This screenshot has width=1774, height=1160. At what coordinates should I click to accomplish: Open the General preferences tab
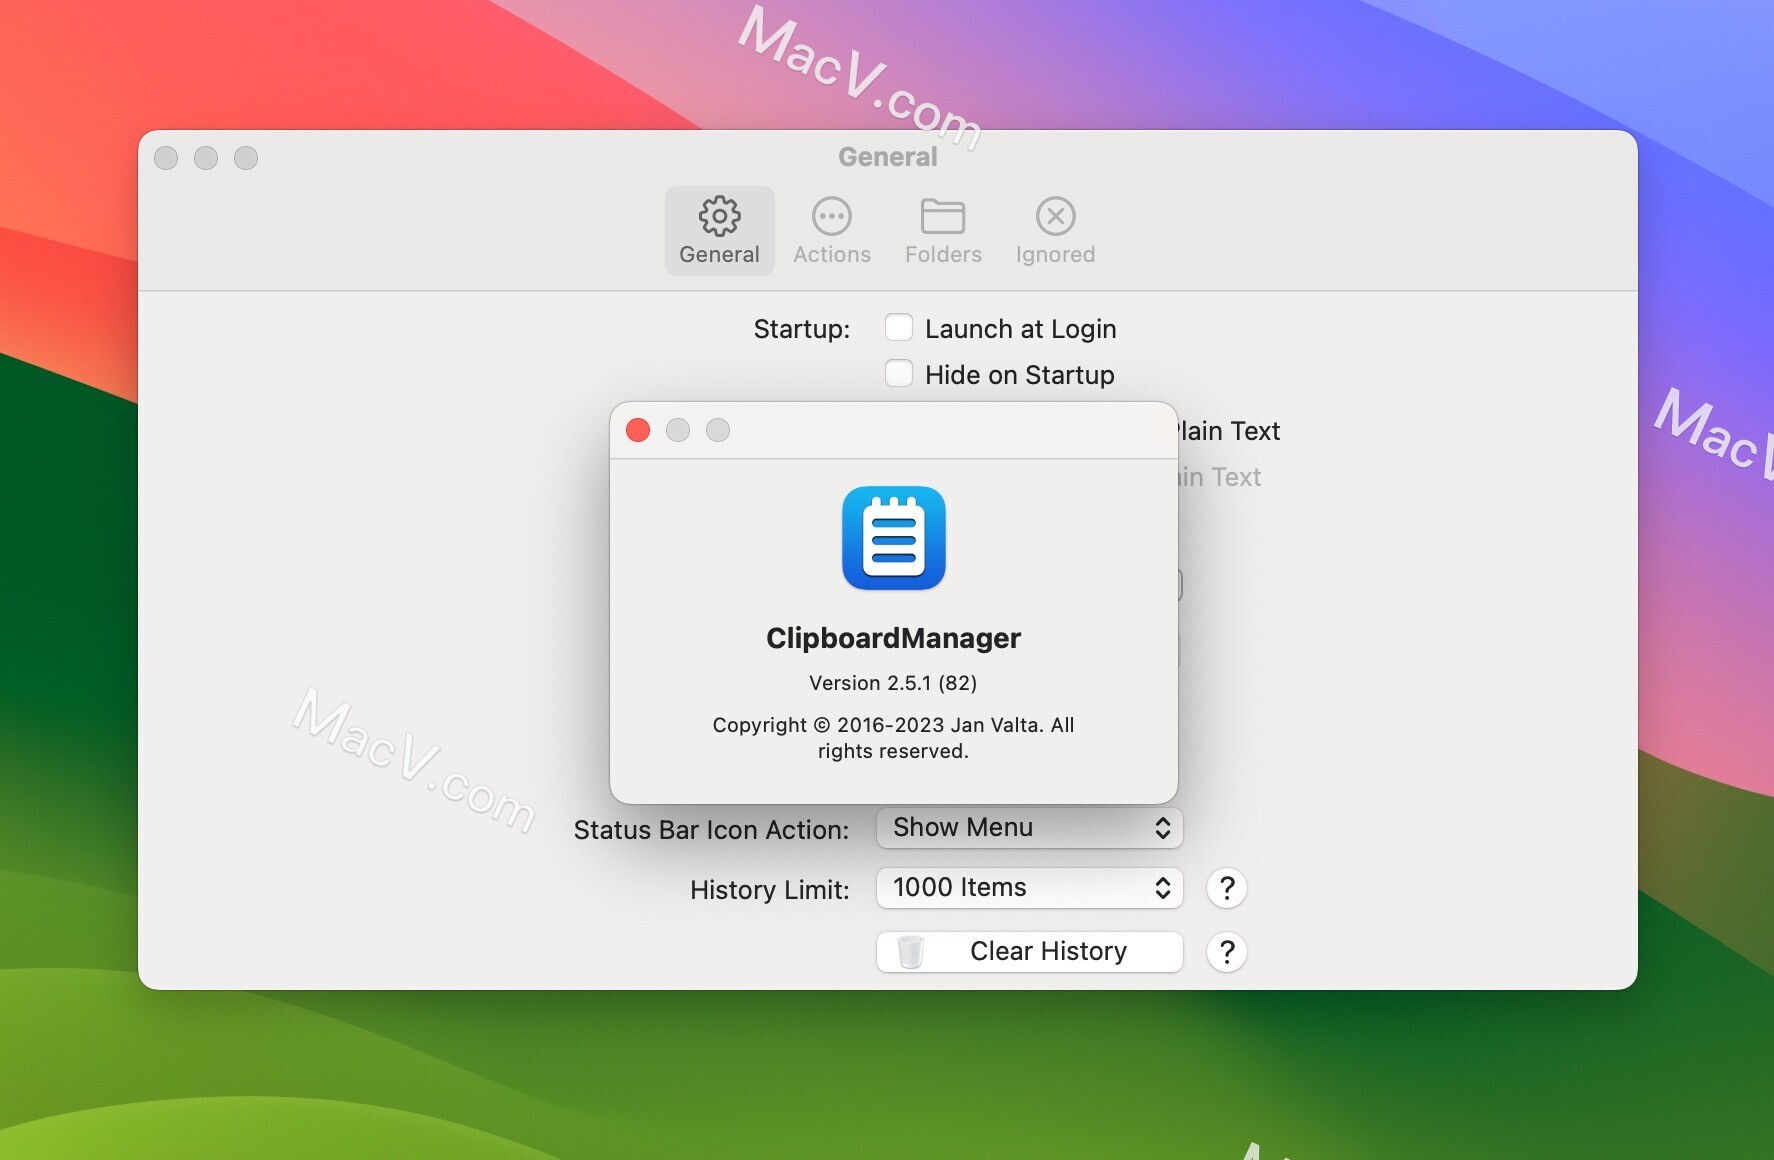pos(719,231)
